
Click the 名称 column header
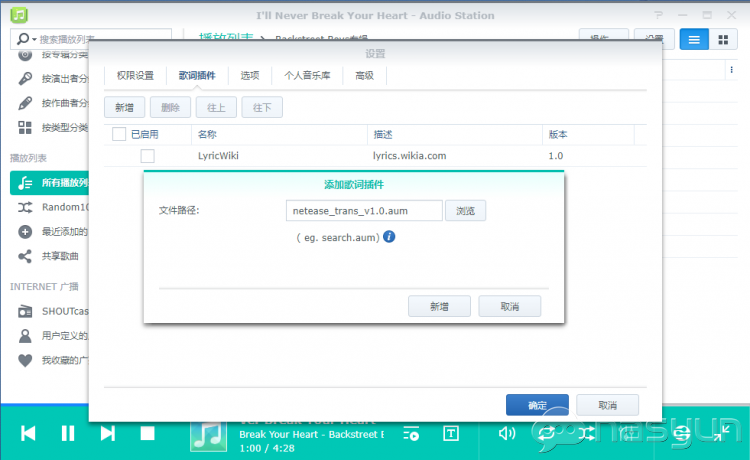pyautogui.click(x=279, y=135)
